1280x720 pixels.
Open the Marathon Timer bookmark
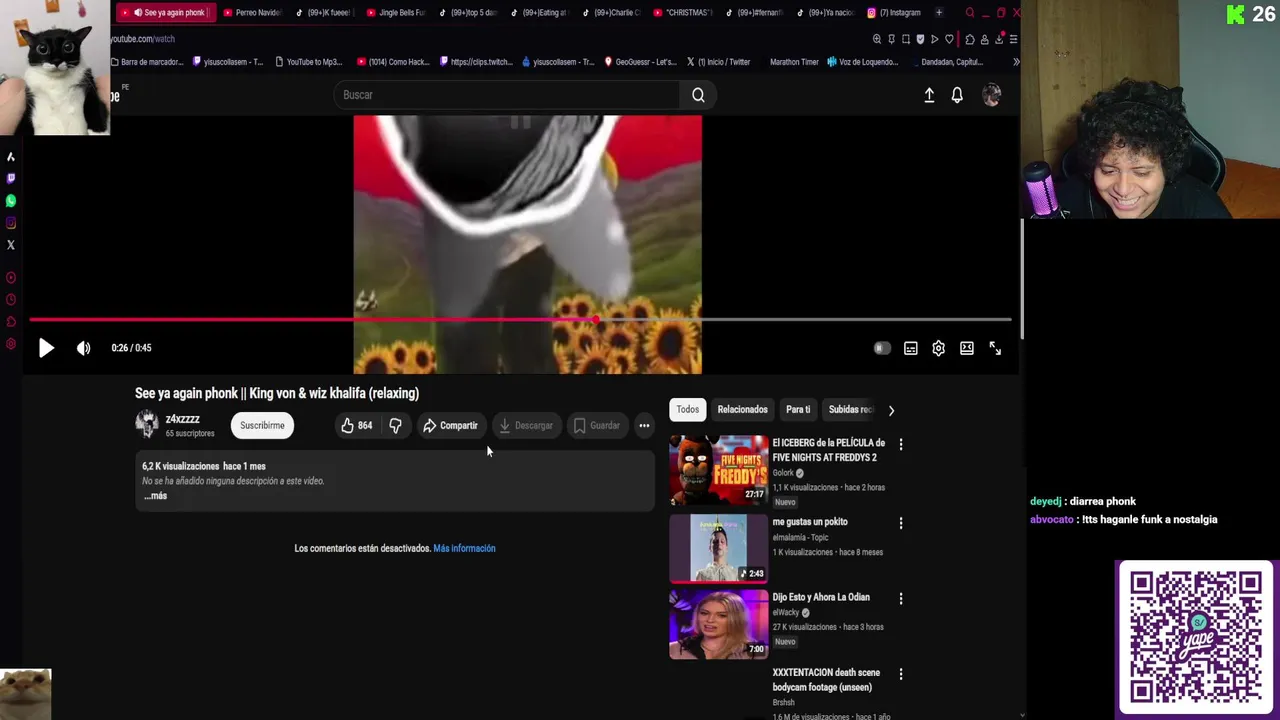[794, 62]
